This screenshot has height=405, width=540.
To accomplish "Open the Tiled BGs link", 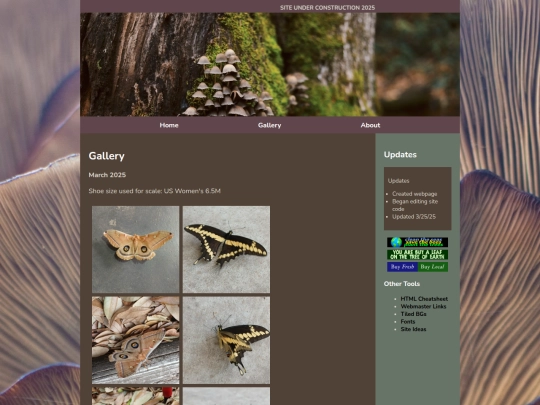I will point(413,314).
